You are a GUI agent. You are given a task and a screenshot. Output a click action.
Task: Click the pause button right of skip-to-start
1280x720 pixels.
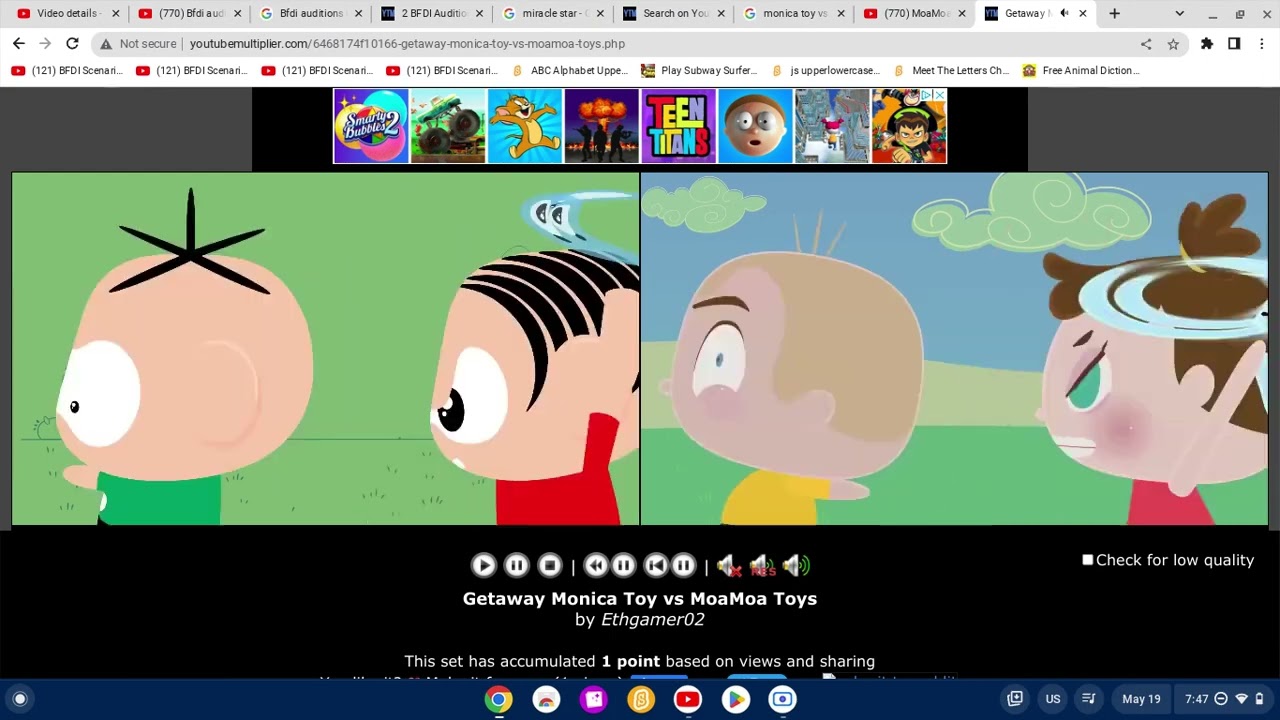(683, 566)
